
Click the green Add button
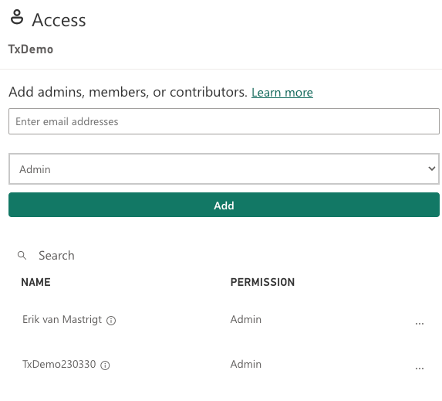pos(224,205)
